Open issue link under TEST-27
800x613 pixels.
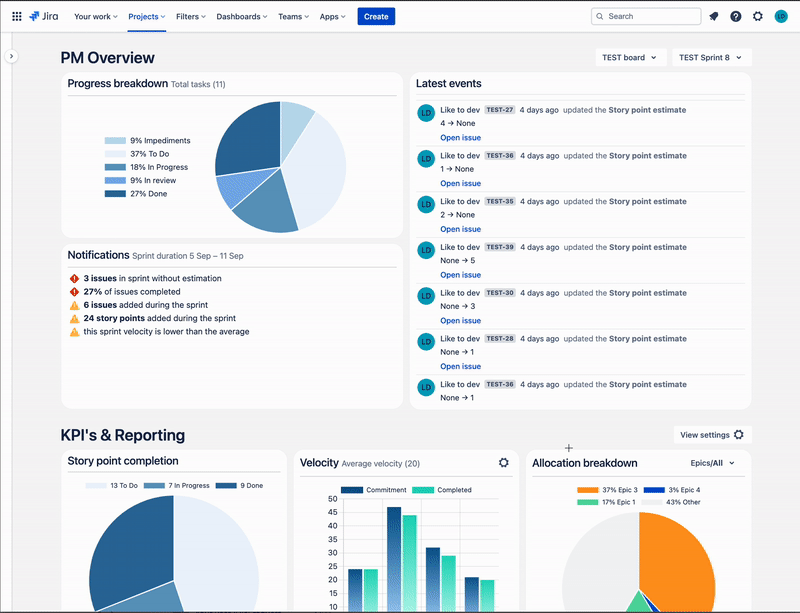point(460,137)
